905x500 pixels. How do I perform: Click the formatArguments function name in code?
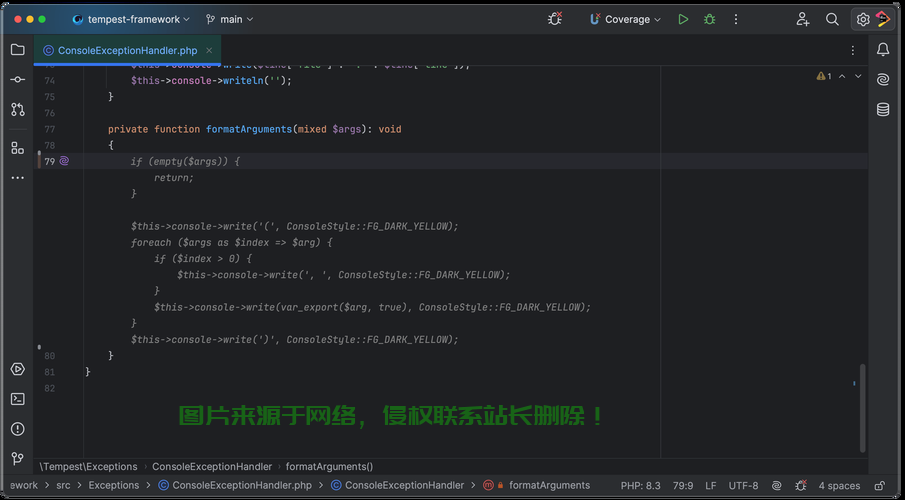point(249,129)
